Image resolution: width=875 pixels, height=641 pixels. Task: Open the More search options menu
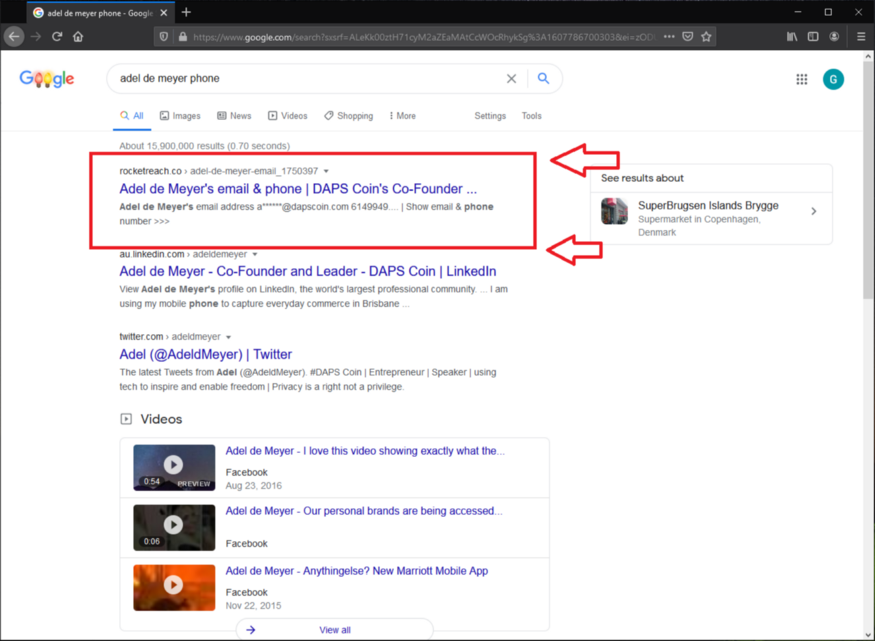pos(402,116)
